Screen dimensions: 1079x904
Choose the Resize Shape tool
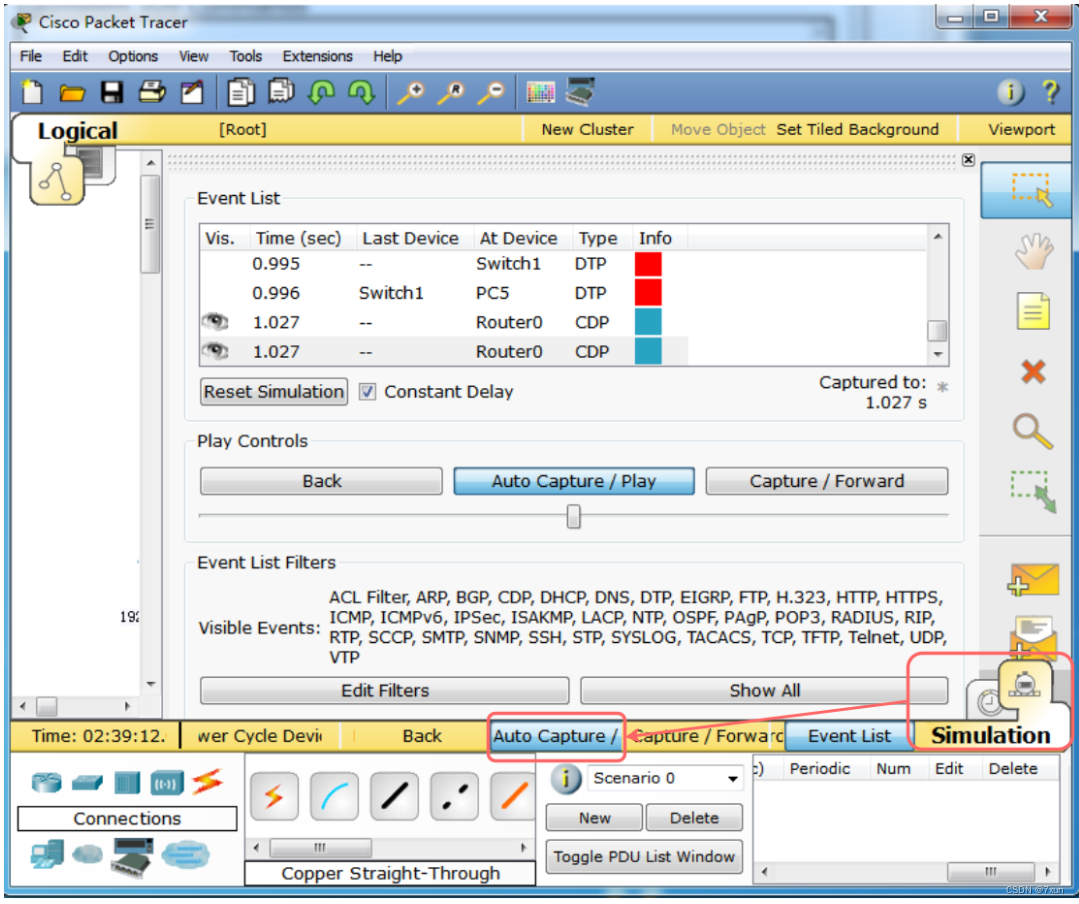tap(1033, 491)
